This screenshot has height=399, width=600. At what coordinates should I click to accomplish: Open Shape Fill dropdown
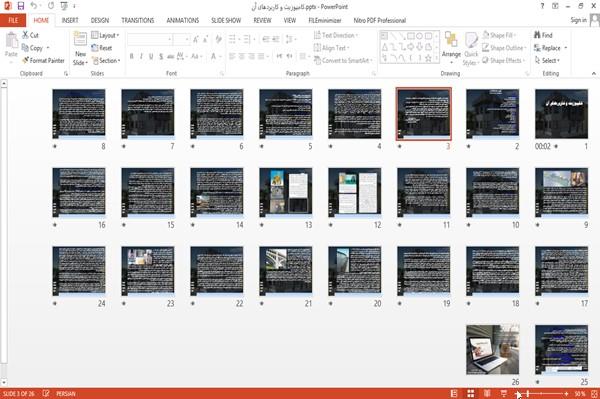coord(498,35)
